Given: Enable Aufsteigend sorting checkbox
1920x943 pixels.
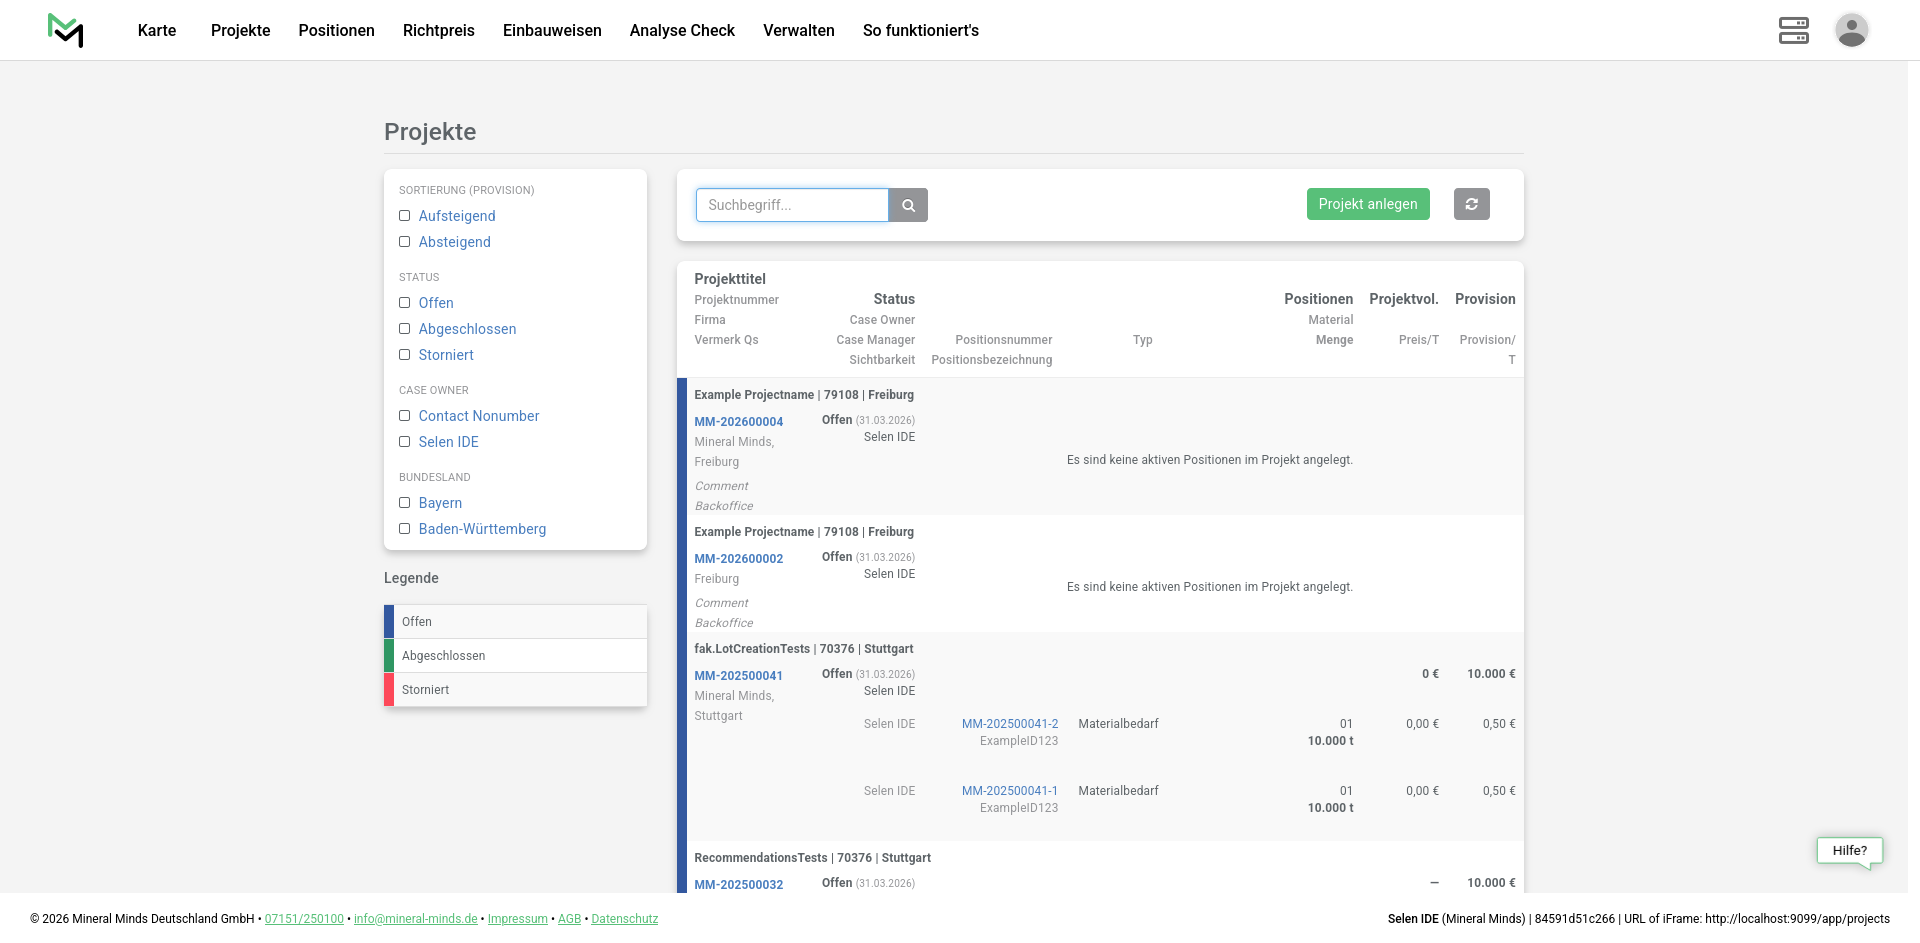Looking at the screenshot, I should coord(405,216).
